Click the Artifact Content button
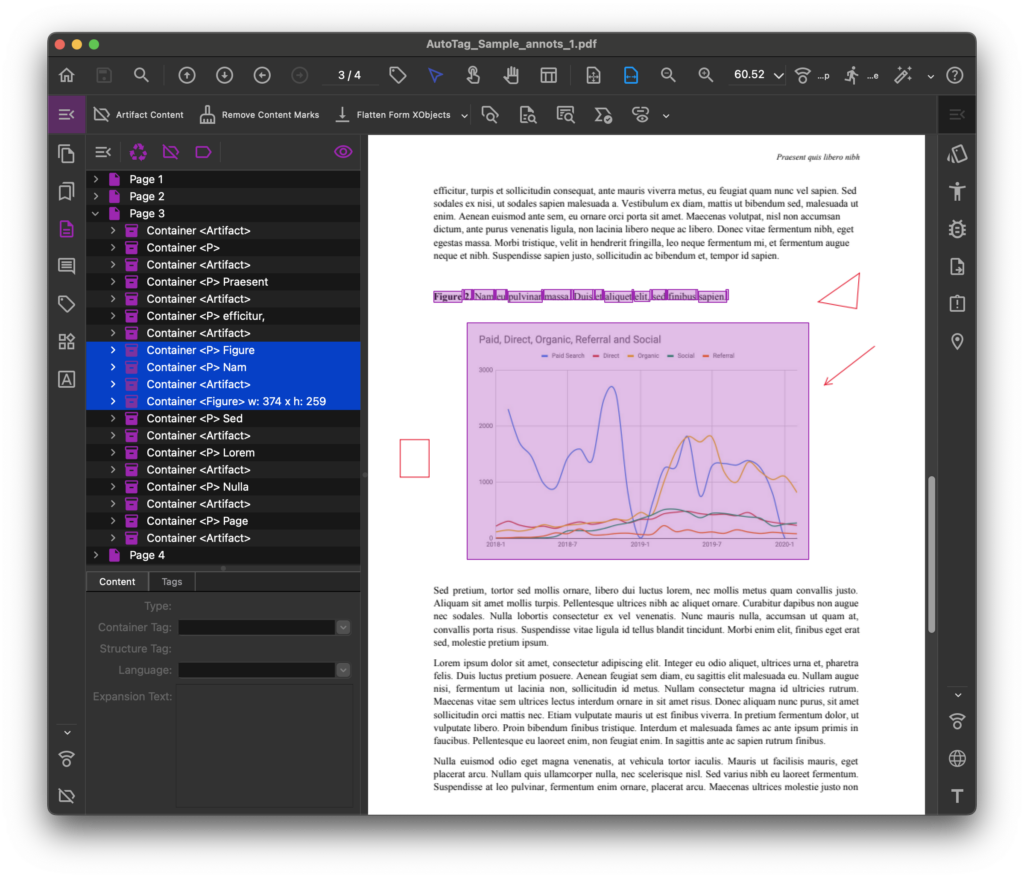Viewport: 1024px width, 878px height. (x=139, y=115)
